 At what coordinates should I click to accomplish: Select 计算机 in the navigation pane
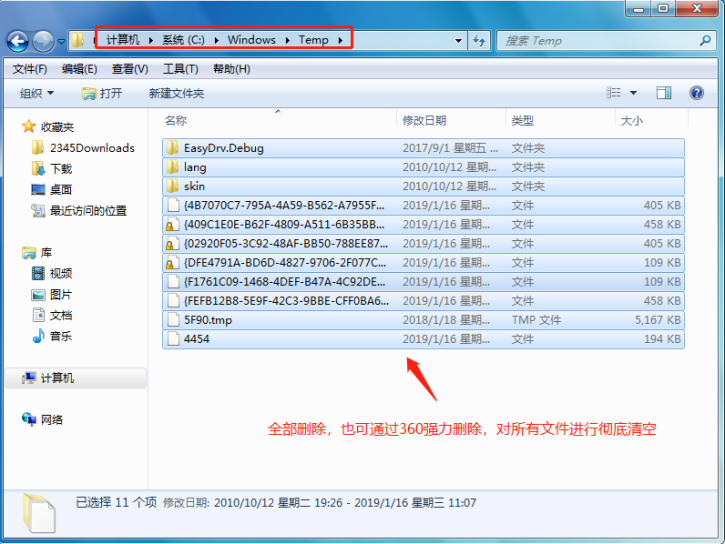tap(57, 378)
